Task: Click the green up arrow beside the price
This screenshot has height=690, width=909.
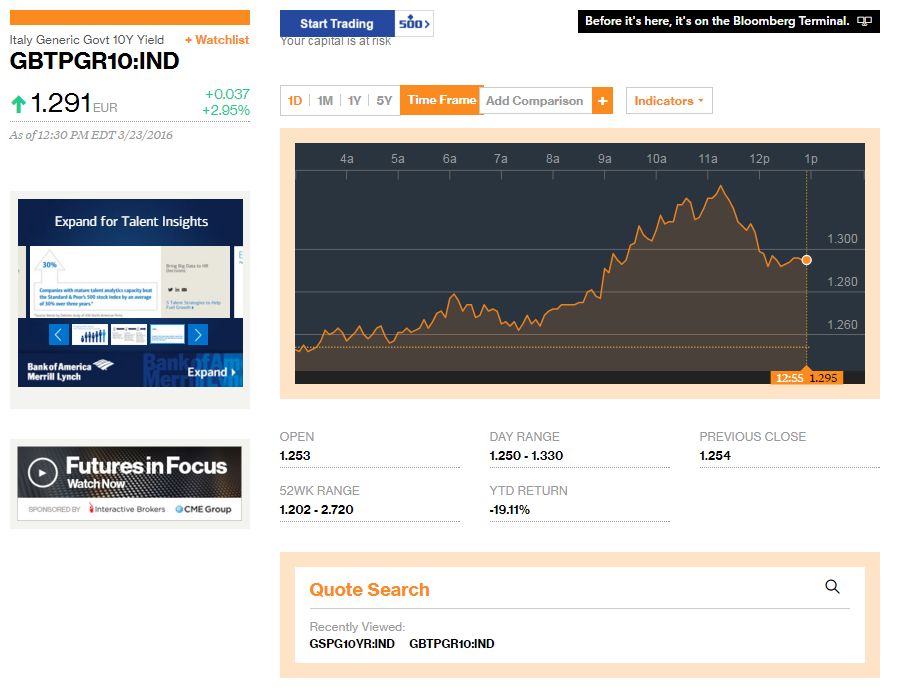Action: pos(19,104)
